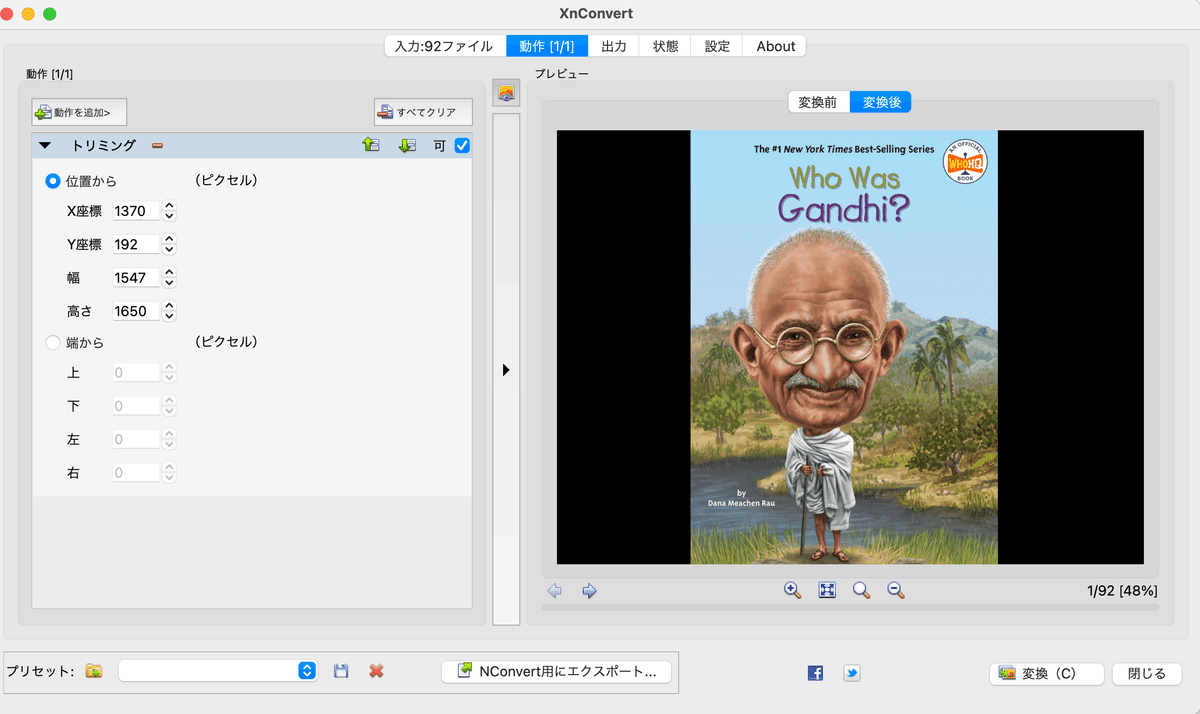Start conversion with the 変換 (C) button
The height and width of the screenshot is (714, 1200).
(x=1047, y=674)
